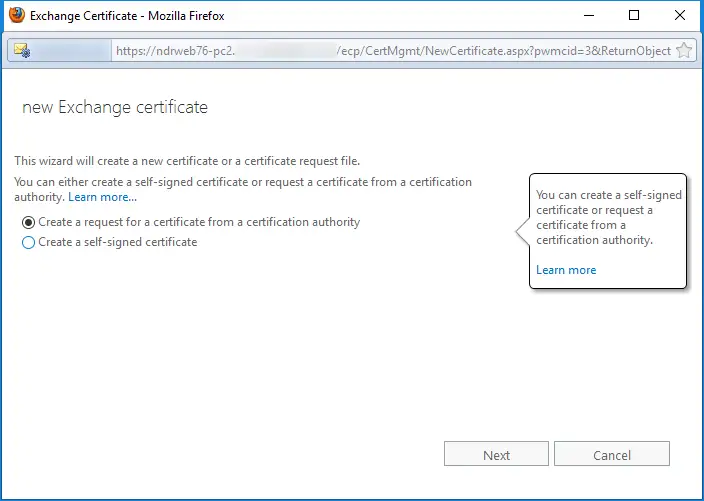Maximize the Firefox window

click(x=634, y=15)
